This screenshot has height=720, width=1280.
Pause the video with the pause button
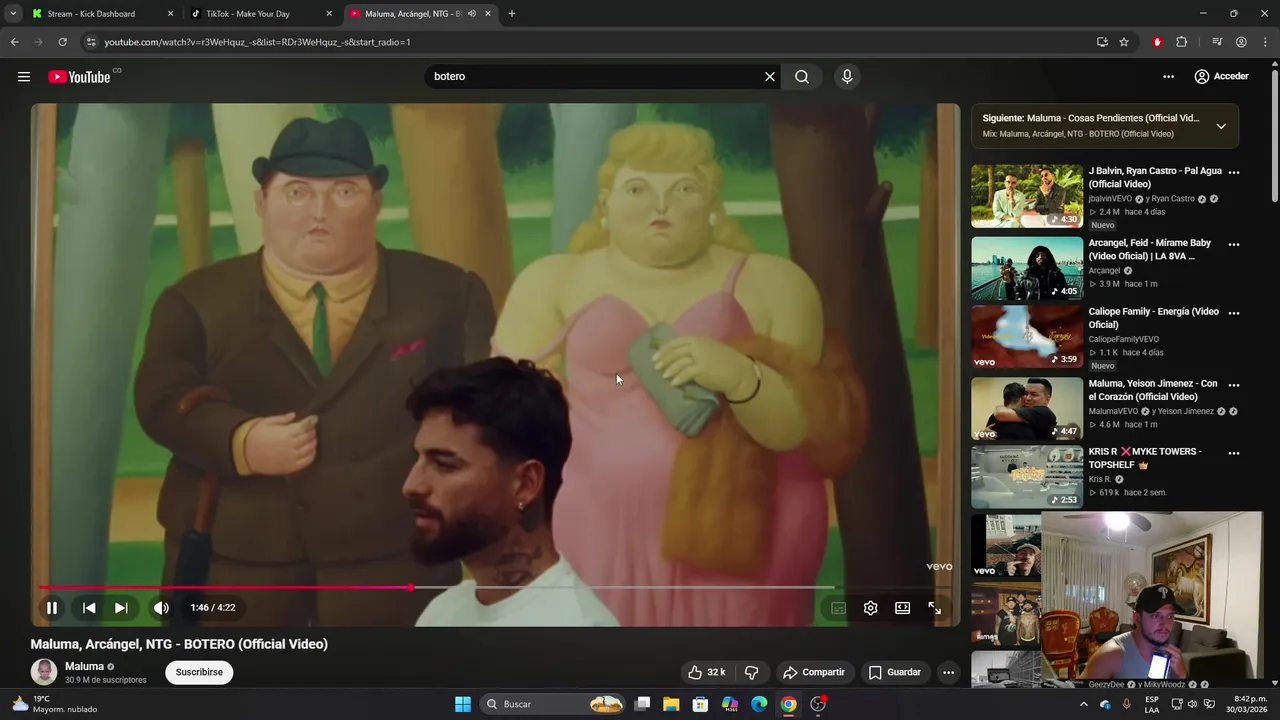pos(52,608)
